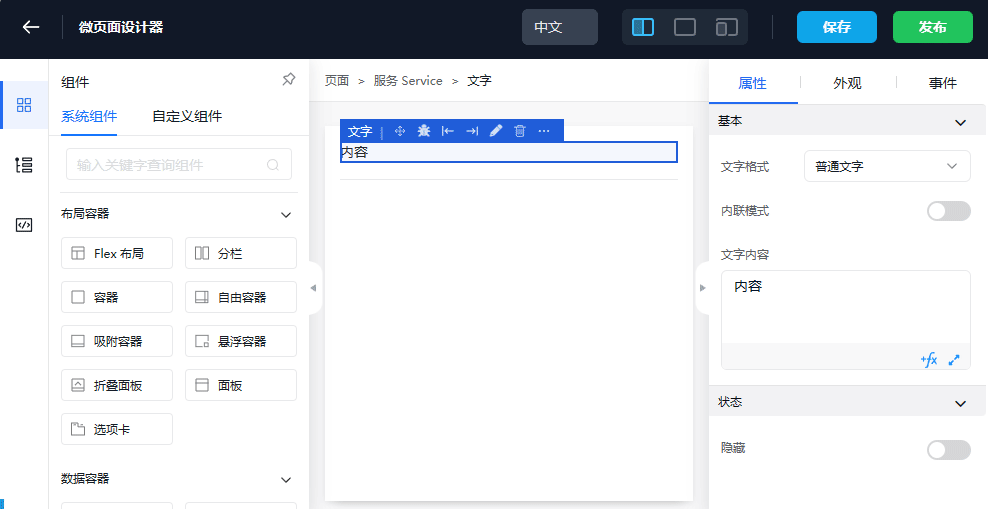Click the back arrow in header
This screenshot has height=509, width=988.
tap(31, 27)
